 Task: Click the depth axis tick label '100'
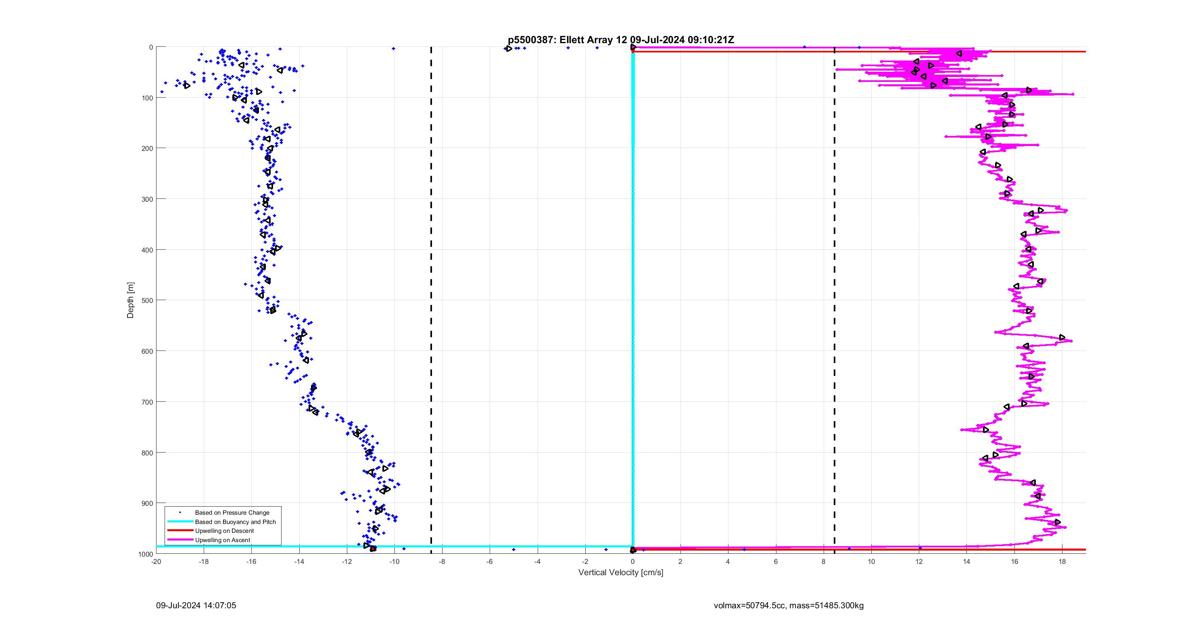point(146,98)
